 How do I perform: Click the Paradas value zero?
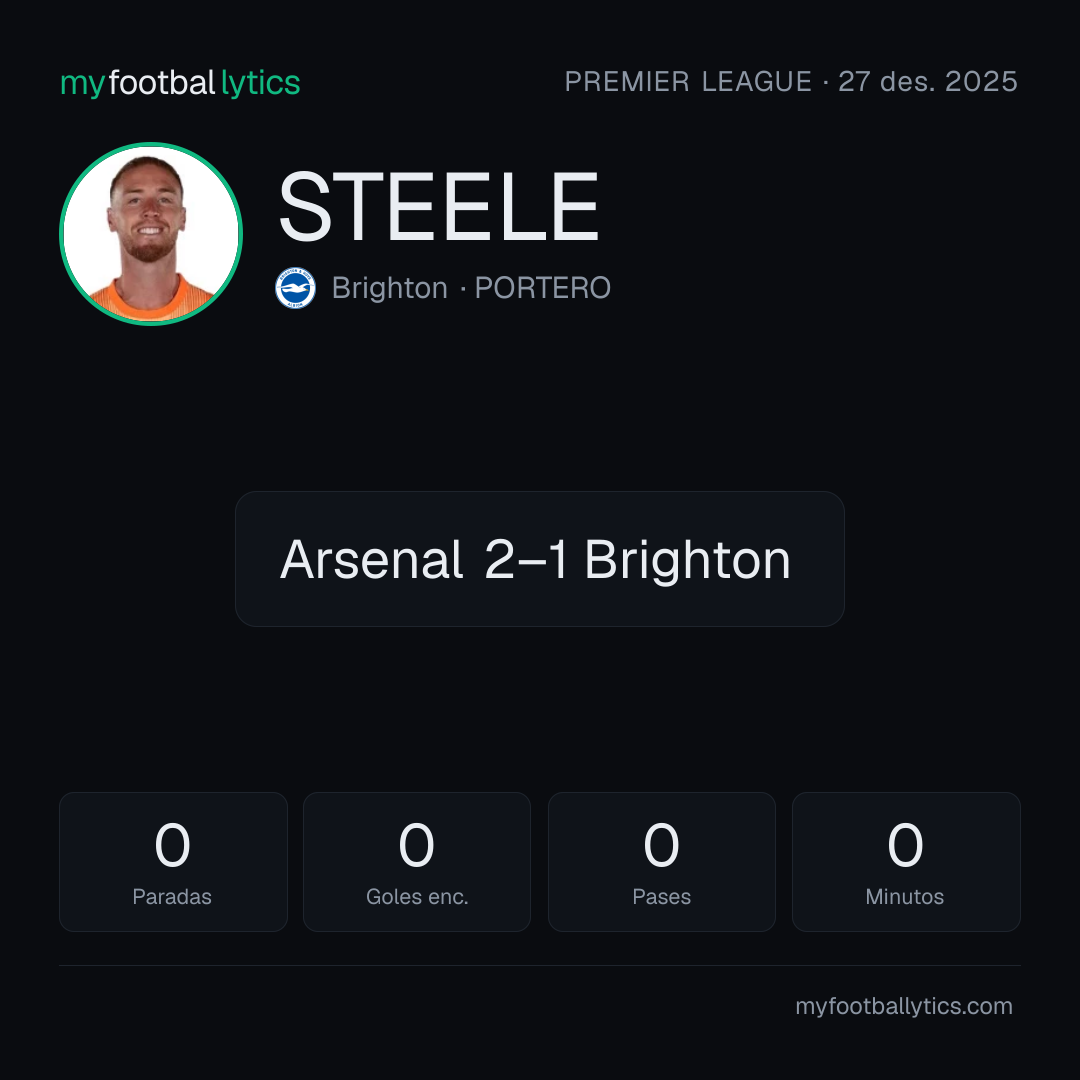[x=172, y=845]
